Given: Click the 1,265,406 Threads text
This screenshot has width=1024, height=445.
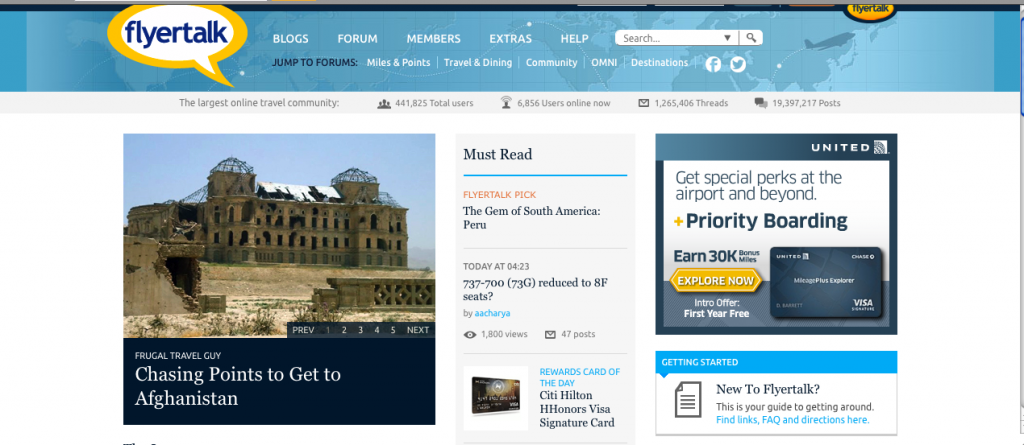Looking at the screenshot, I should [691, 103].
